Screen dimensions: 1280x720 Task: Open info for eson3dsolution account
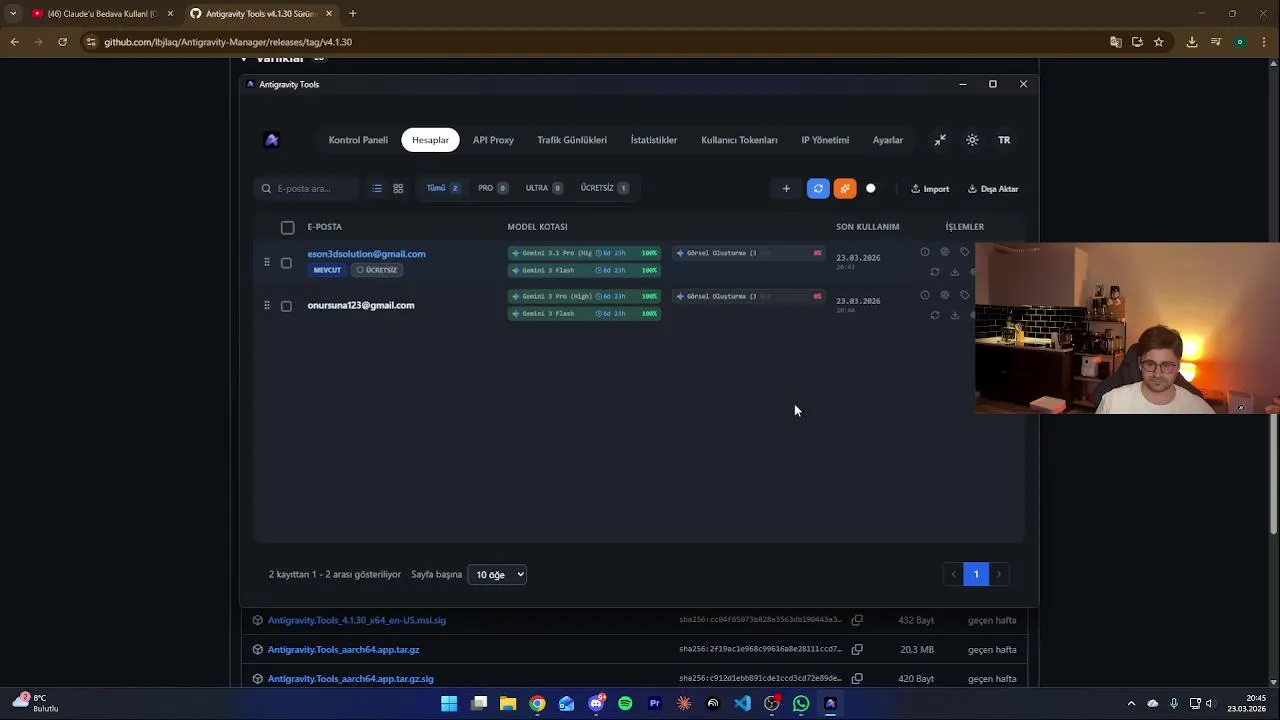click(x=924, y=252)
